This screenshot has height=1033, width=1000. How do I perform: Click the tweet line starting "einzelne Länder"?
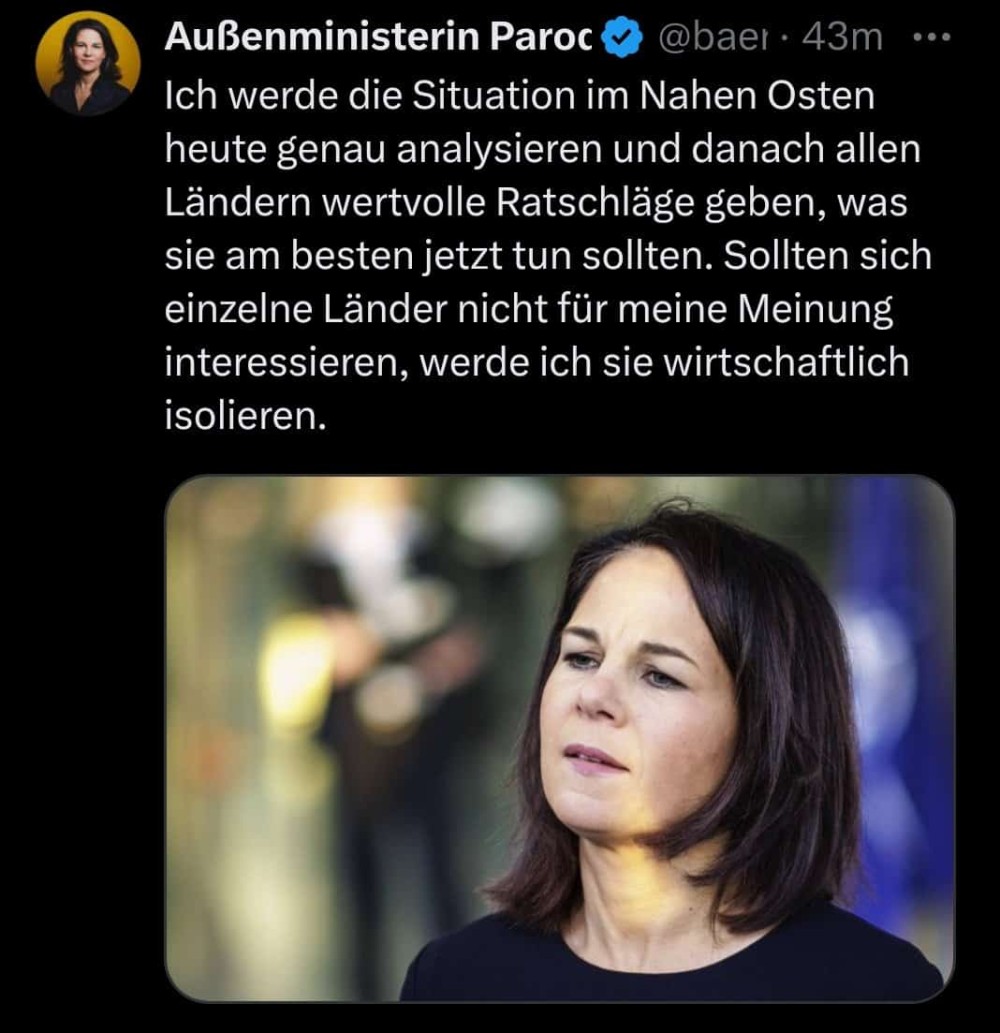click(528, 310)
